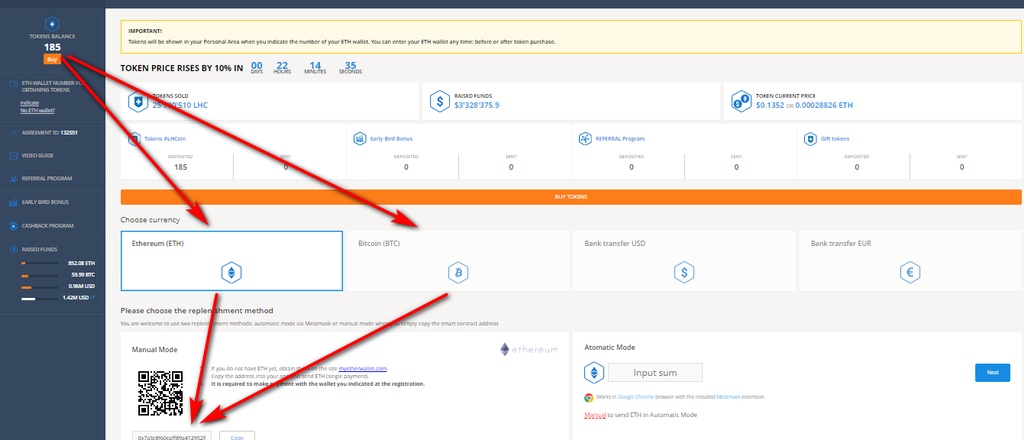Open the Manual link for Automatic Mode
Viewport: 1024px width, 440px height.
[x=595, y=415]
